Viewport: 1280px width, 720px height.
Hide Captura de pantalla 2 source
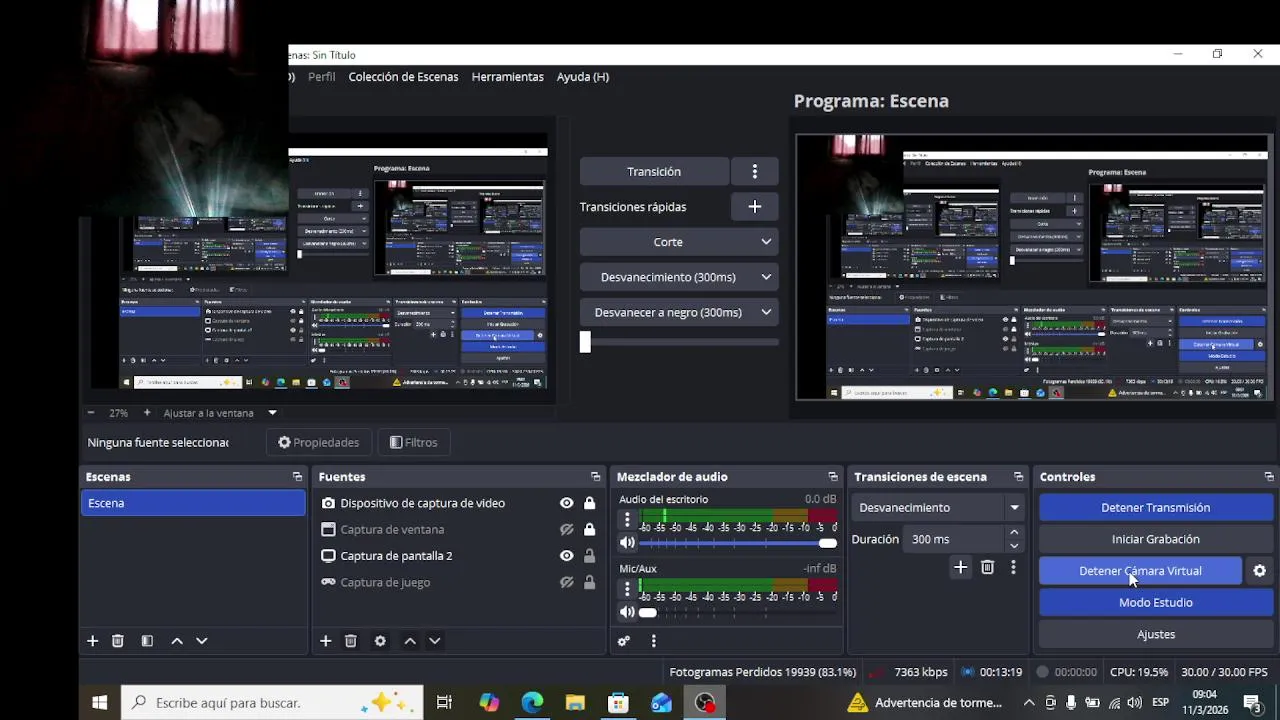[567, 556]
